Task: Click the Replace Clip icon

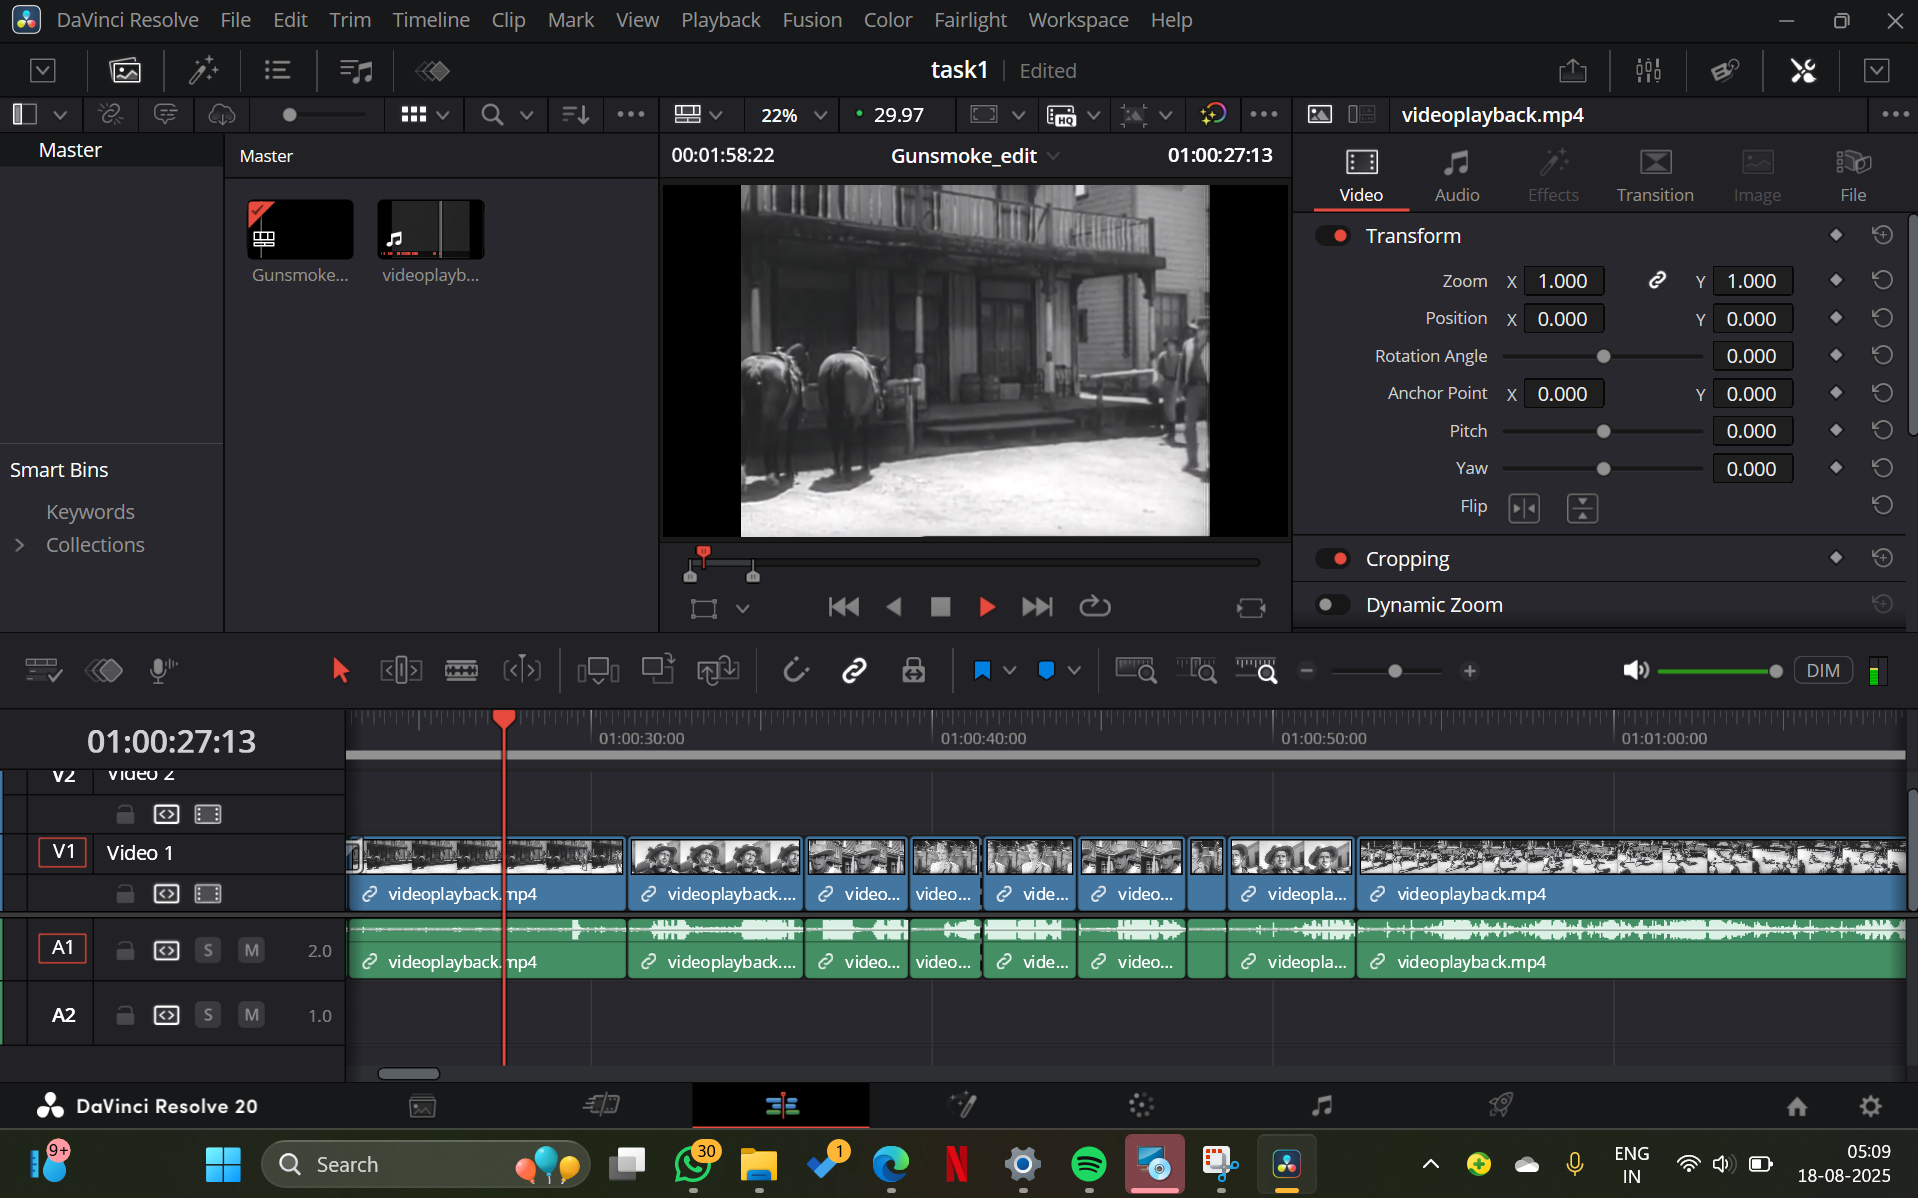Action: (718, 670)
